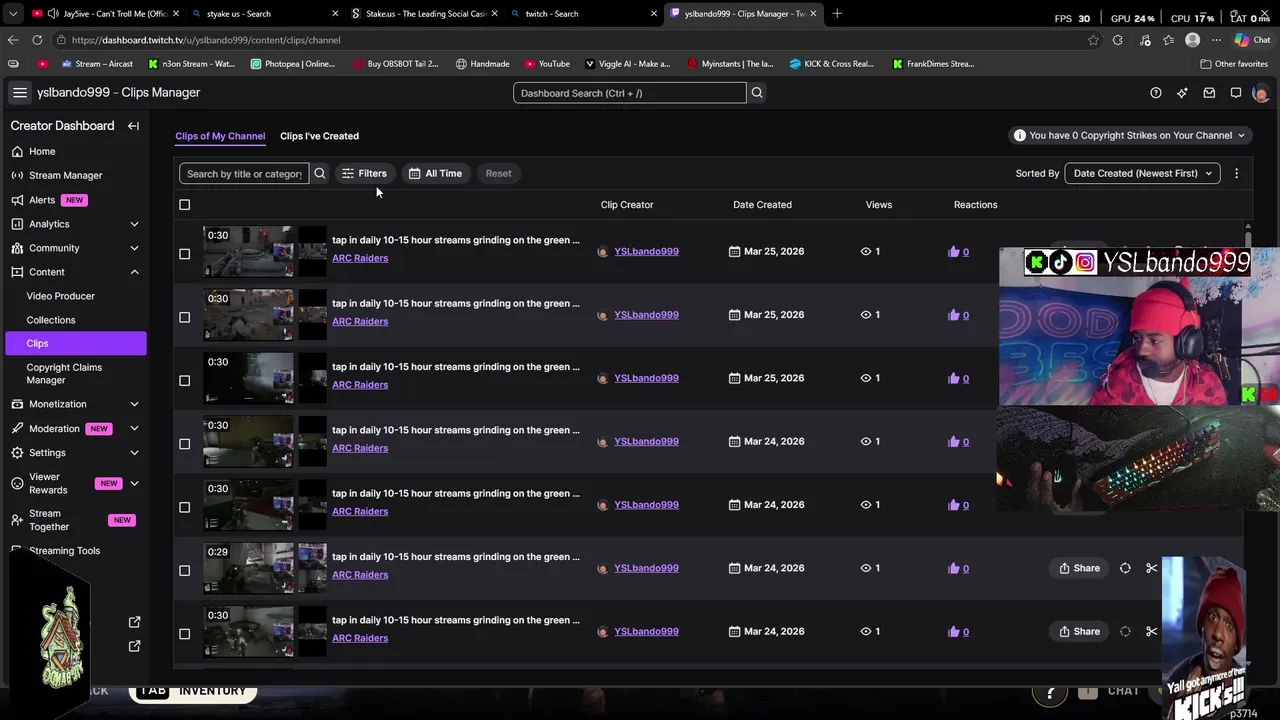Tick checkbox of the first clip row

click(x=184, y=254)
